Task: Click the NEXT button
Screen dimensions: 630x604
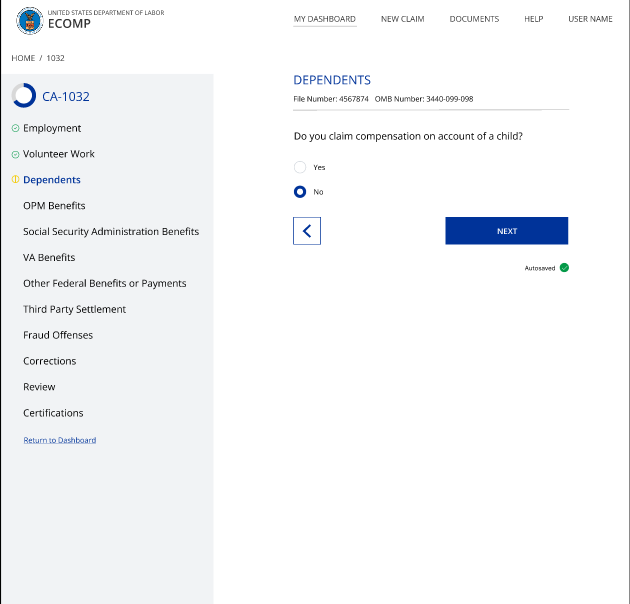Action: [507, 231]
